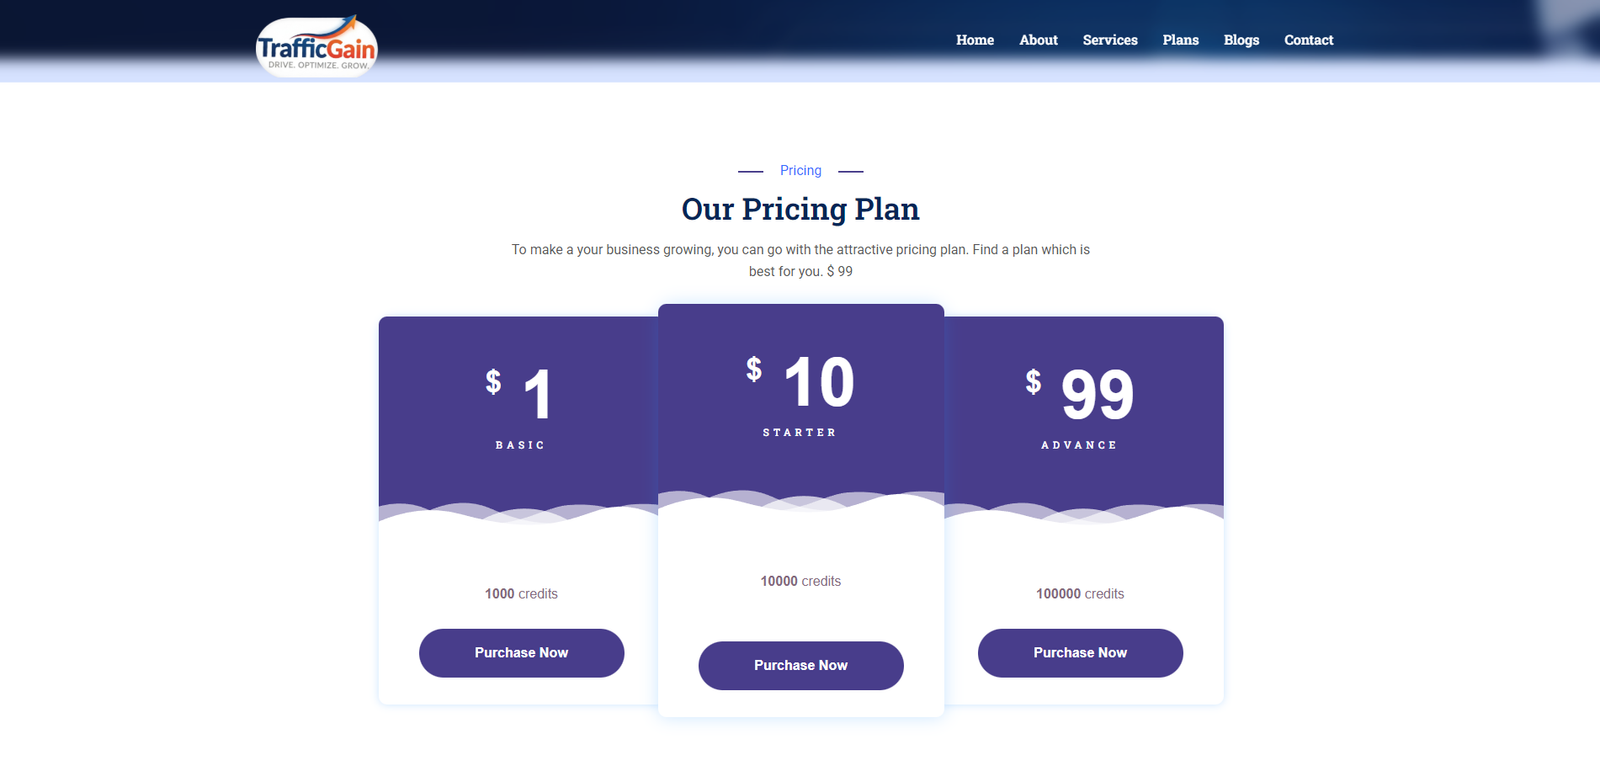This screenshot has width=1600, height=766.
Task: Open the Contact page link
Action: [1308, 40]
